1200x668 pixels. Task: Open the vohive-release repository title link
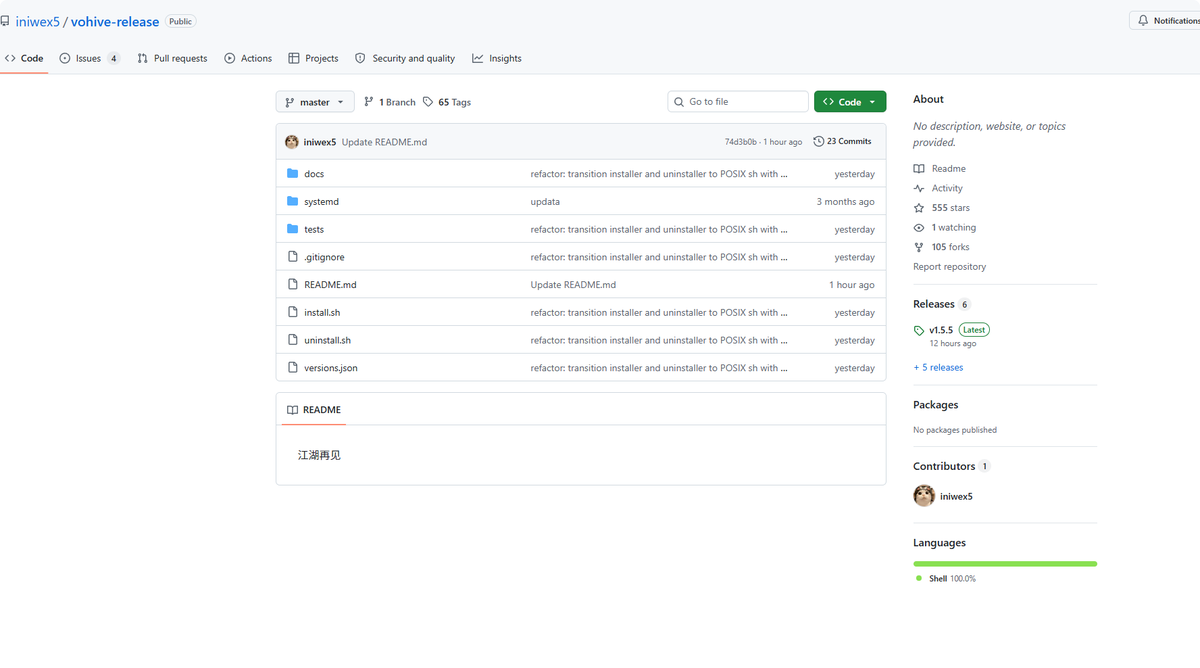coord(115,21)
